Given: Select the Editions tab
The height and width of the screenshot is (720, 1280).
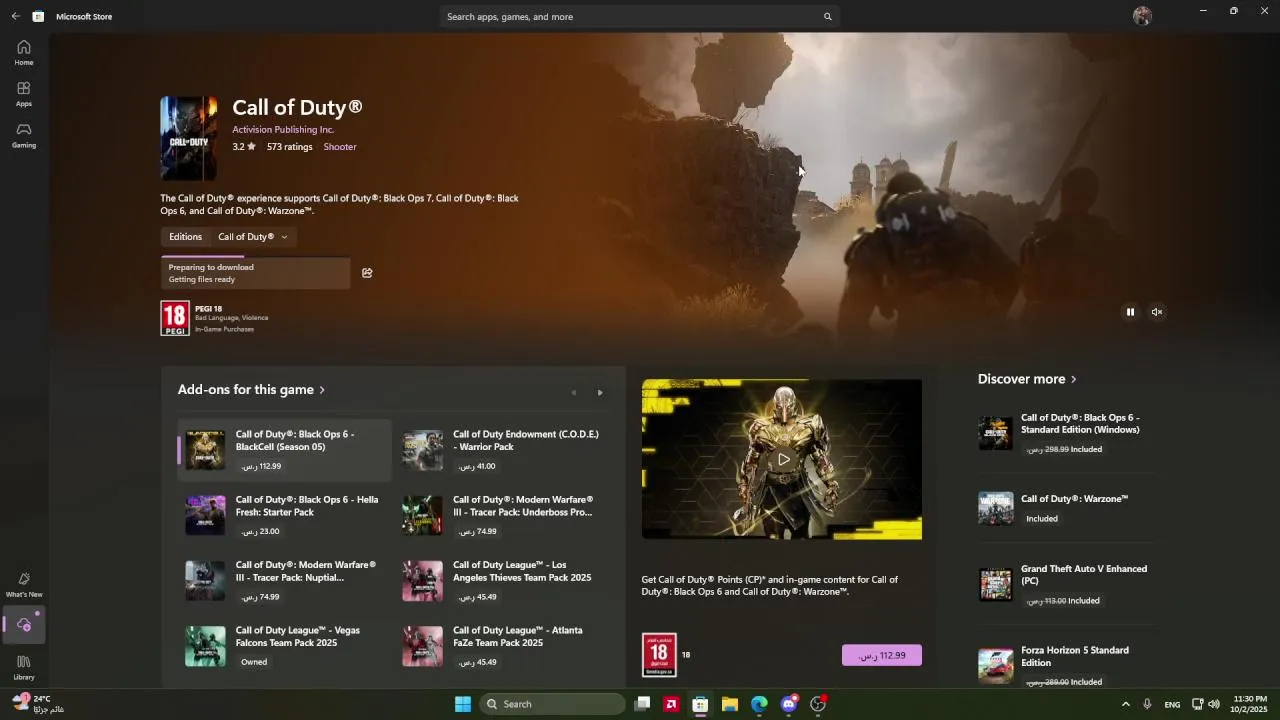Looking at the screenshot, I should pos(185,237).
